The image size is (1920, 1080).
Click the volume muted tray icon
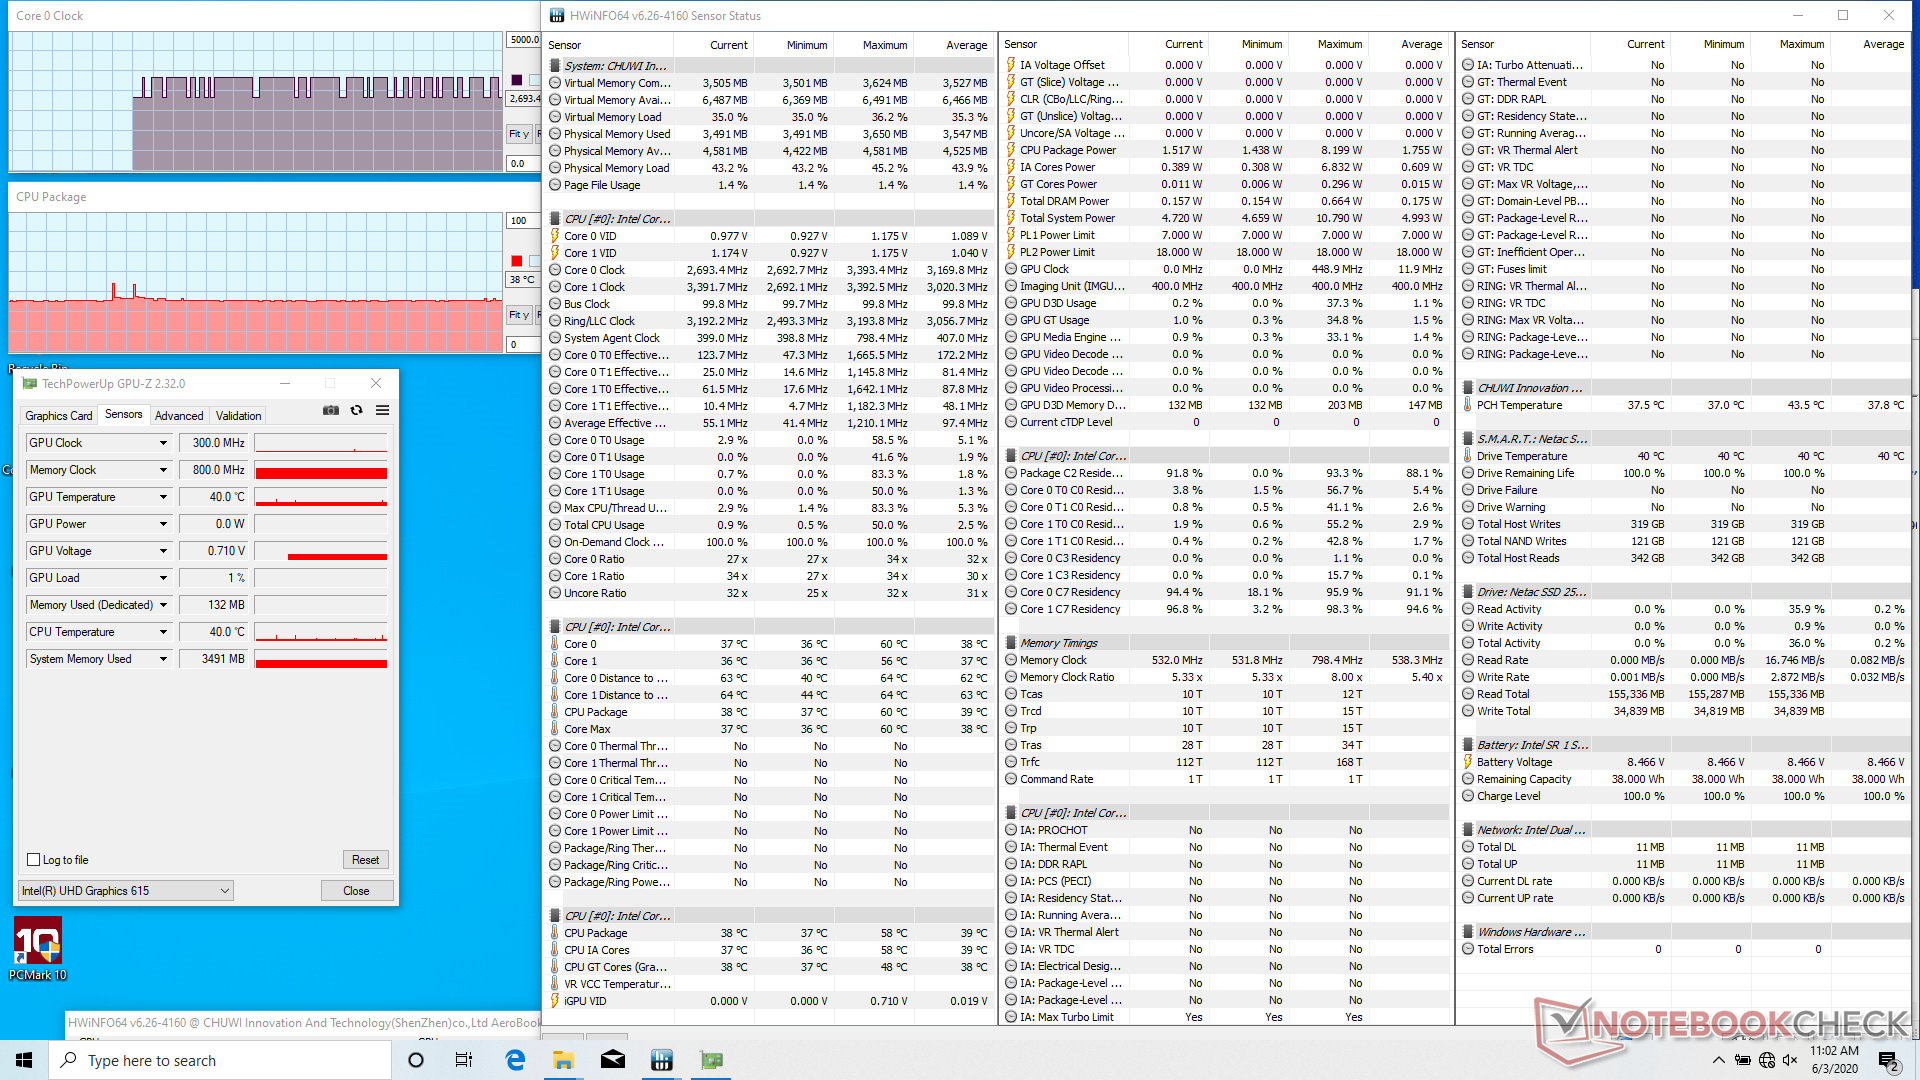click(1791, 1060)
